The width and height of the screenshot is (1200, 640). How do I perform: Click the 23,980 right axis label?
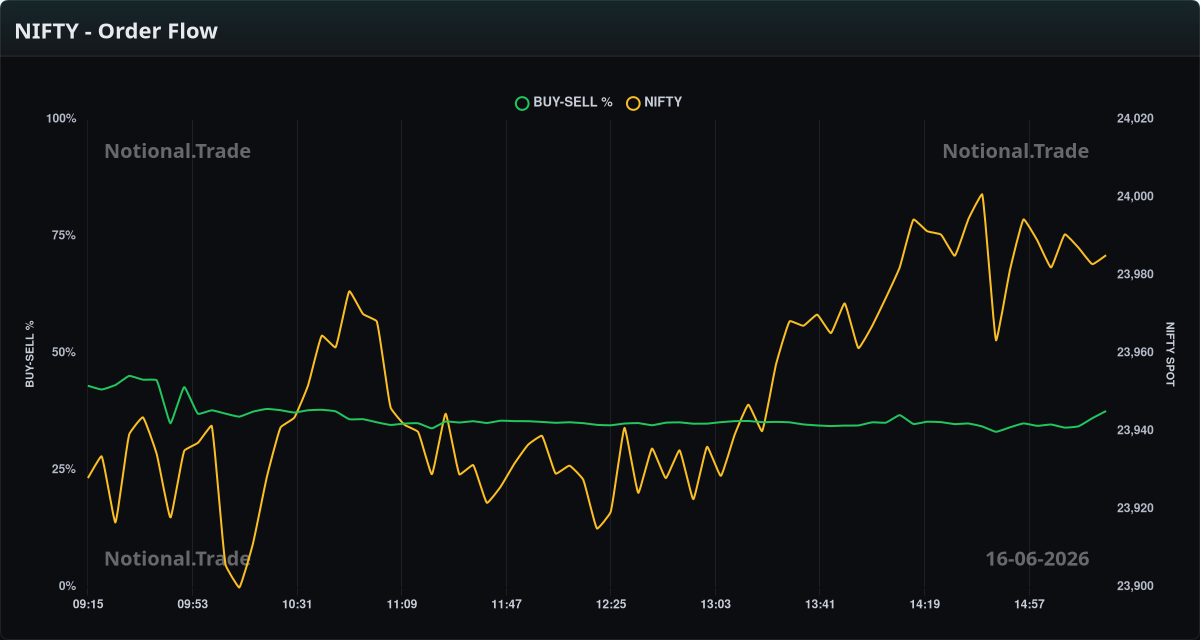[1135, 275]
